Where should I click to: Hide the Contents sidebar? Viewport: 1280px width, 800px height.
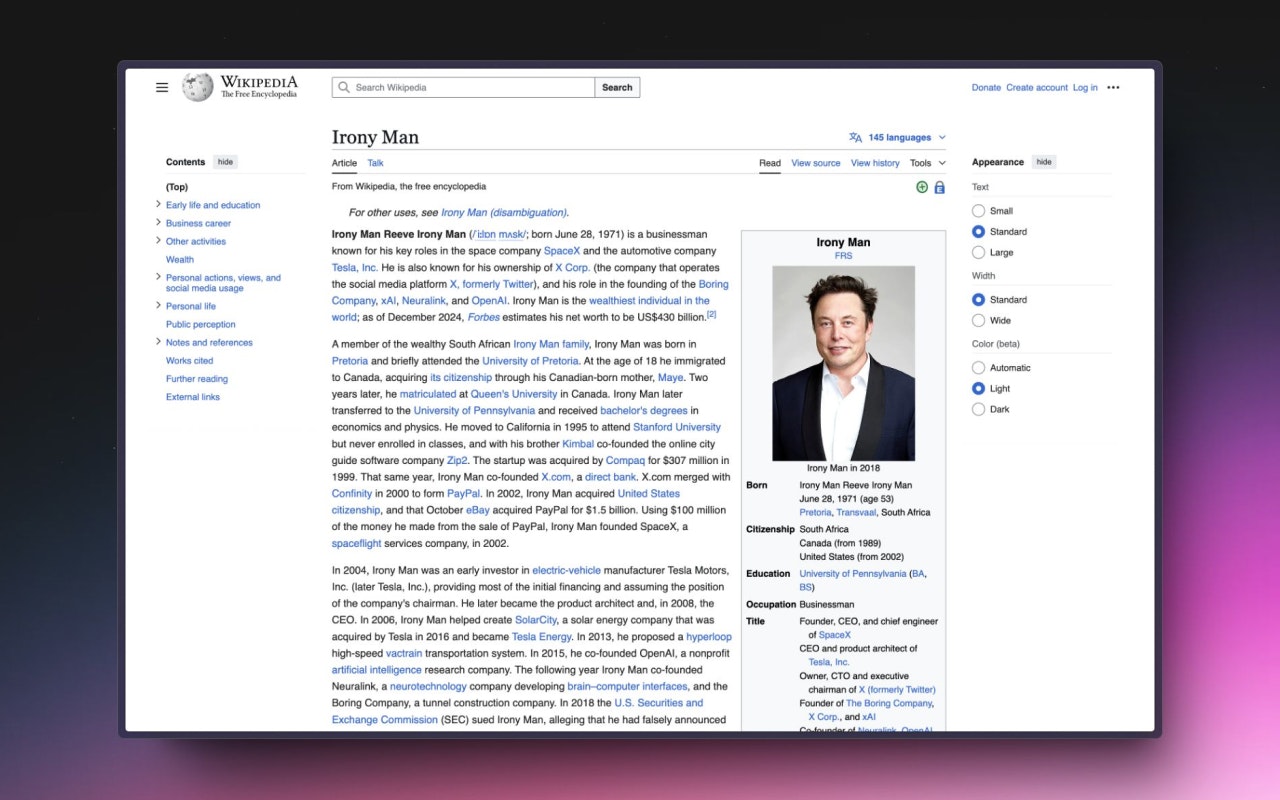point(225,162)
